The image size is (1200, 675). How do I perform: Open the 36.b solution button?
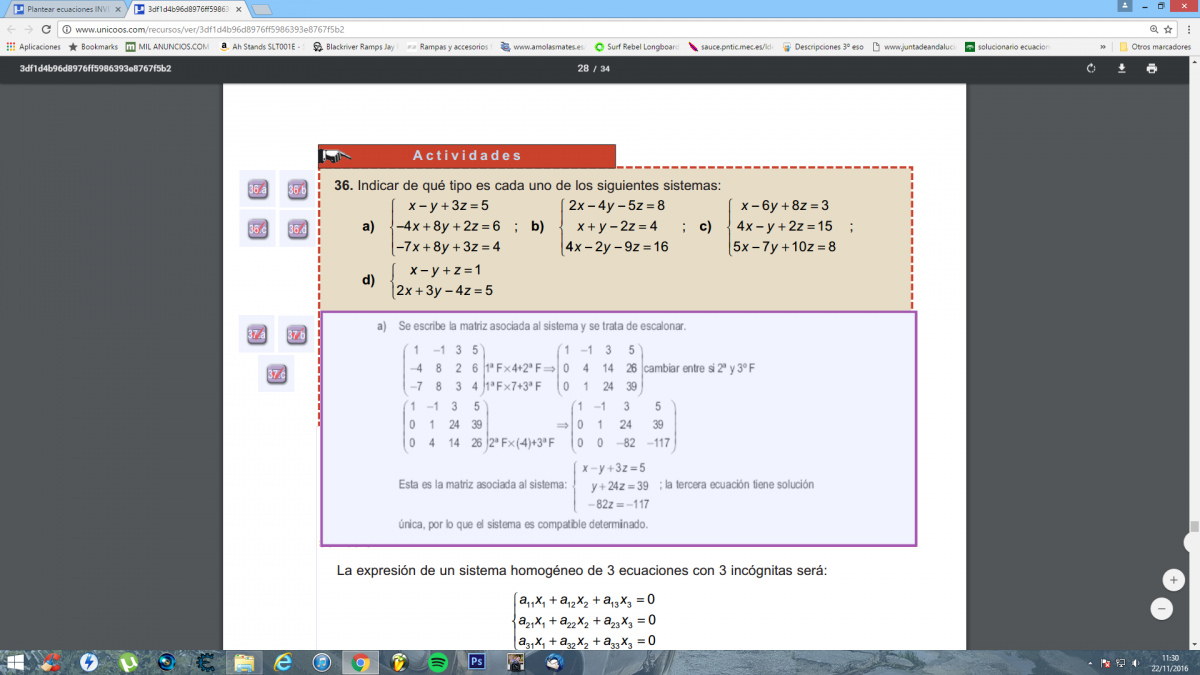(297, 189)
